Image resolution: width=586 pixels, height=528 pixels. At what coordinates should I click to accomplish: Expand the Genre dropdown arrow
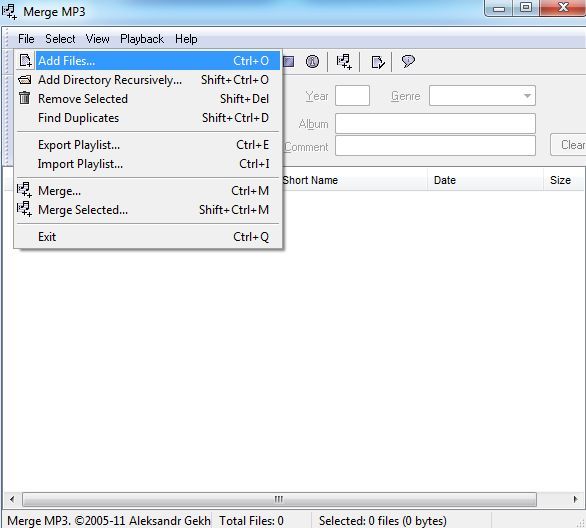point(527,96)
